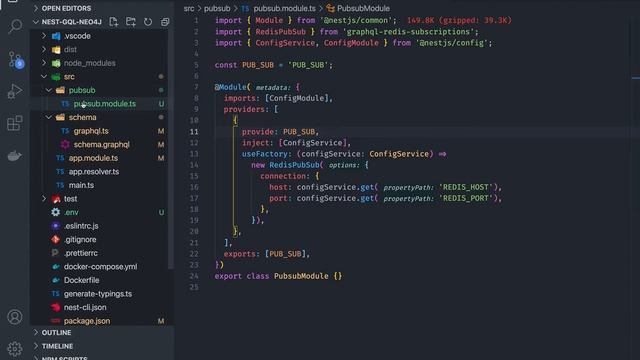The image size is (640, 360).
Task: Open generate-typings.ts file
Action: pyautogui.click(x=98, y=294)
